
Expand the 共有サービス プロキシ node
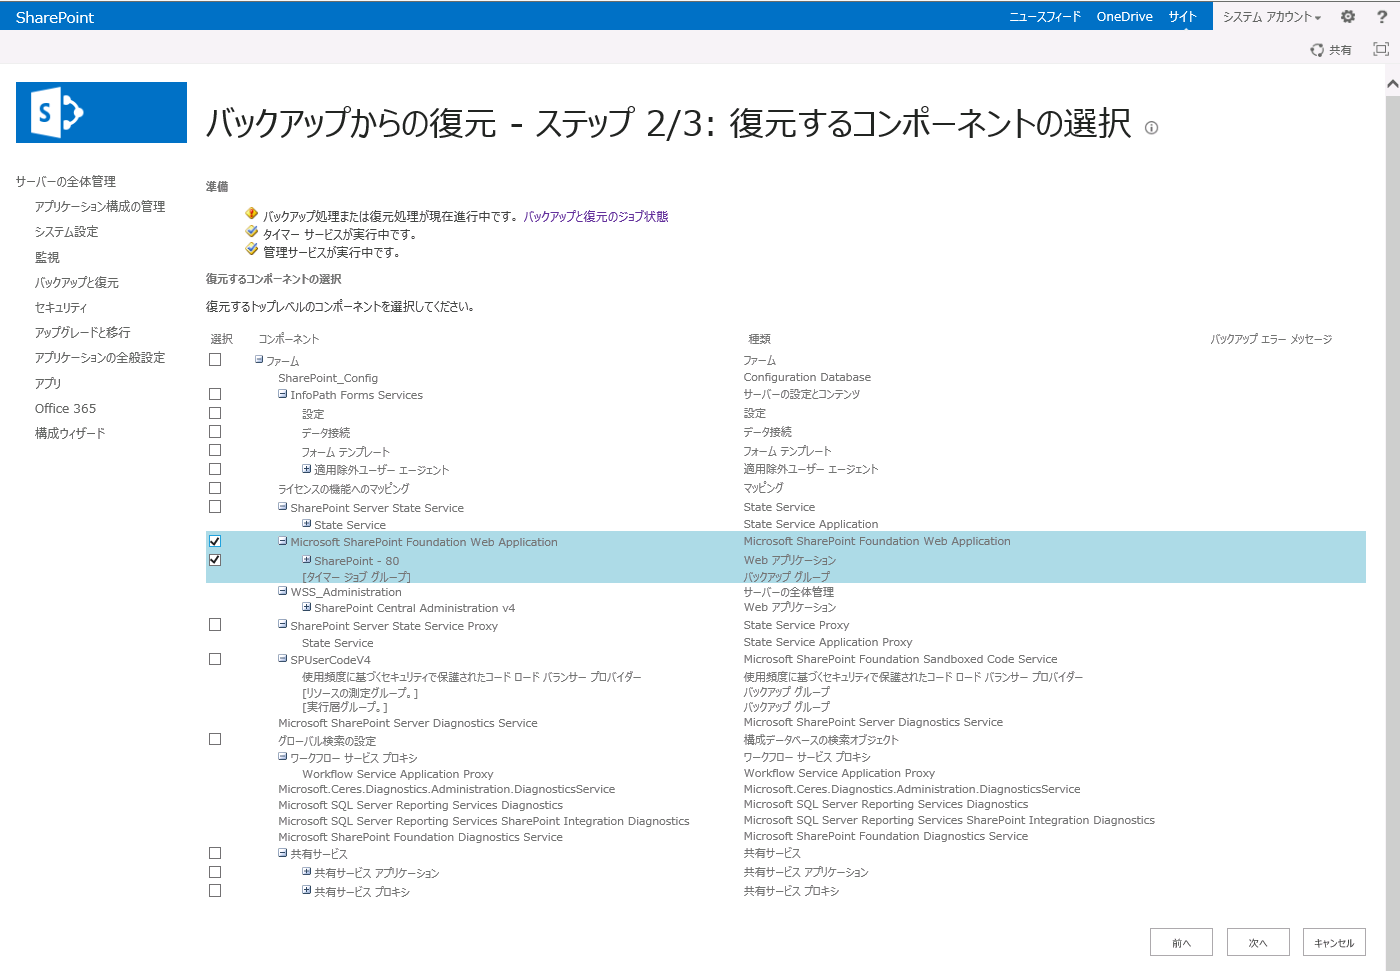(307, 890)
